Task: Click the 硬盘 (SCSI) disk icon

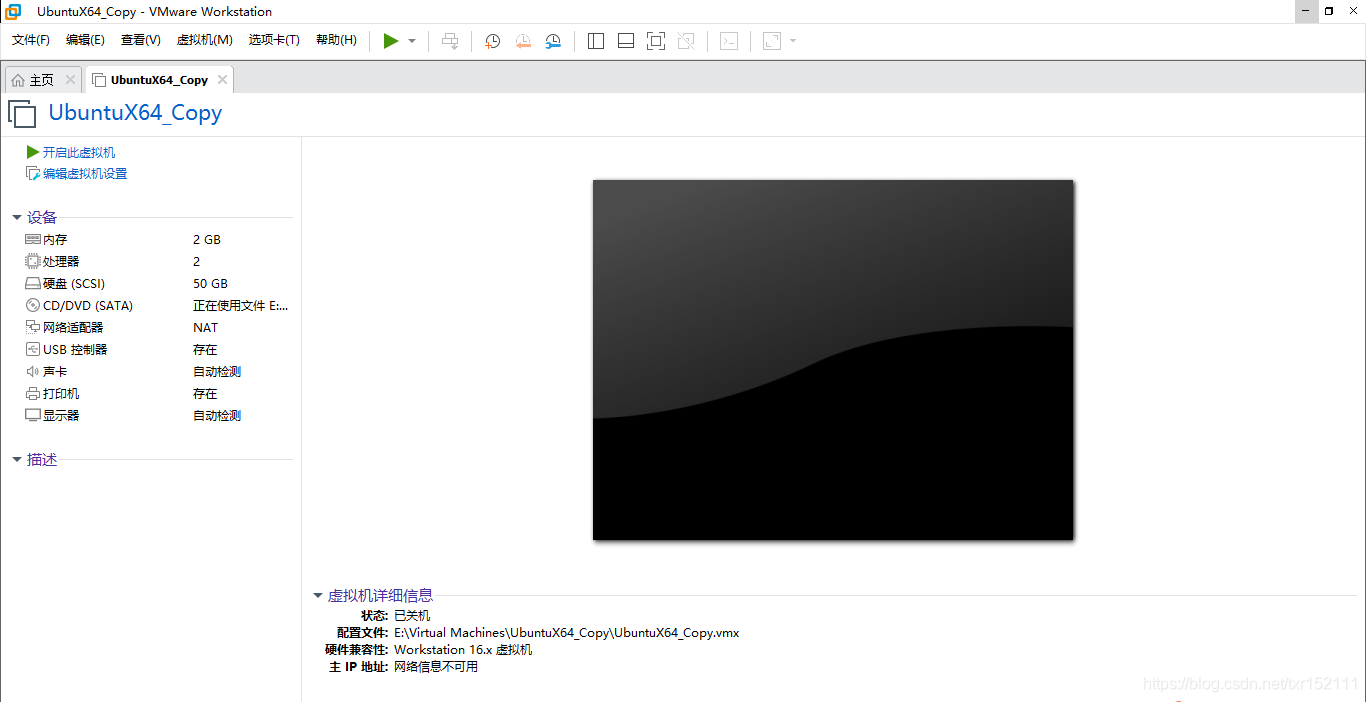Action: [33, 284]
